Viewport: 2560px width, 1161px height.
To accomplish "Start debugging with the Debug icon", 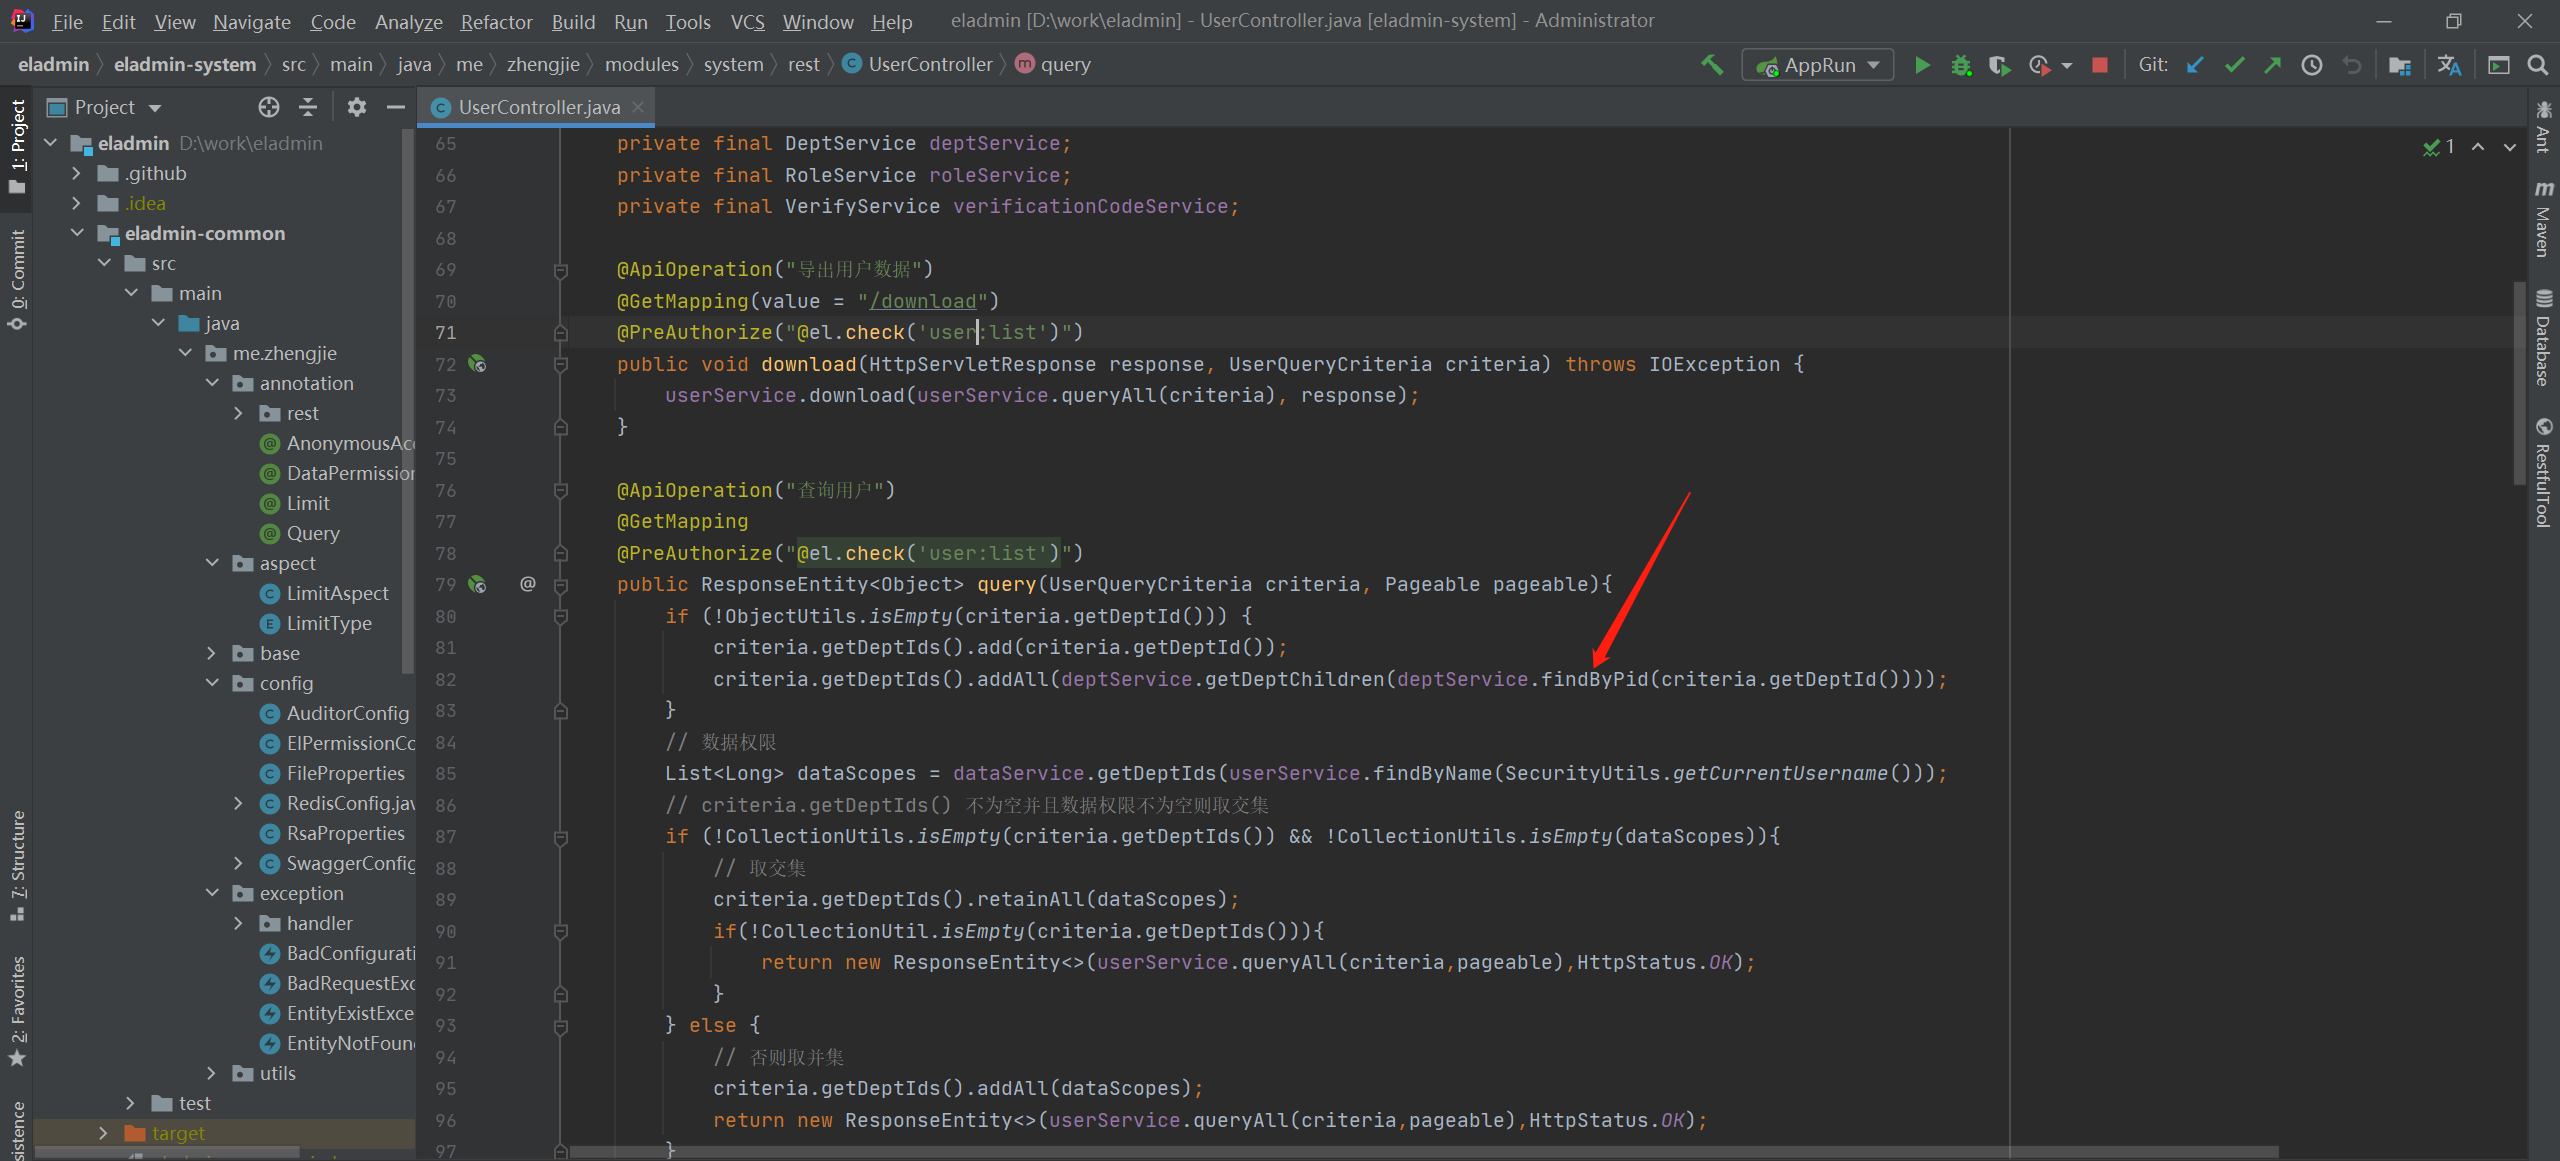I will pos(1961,64).
